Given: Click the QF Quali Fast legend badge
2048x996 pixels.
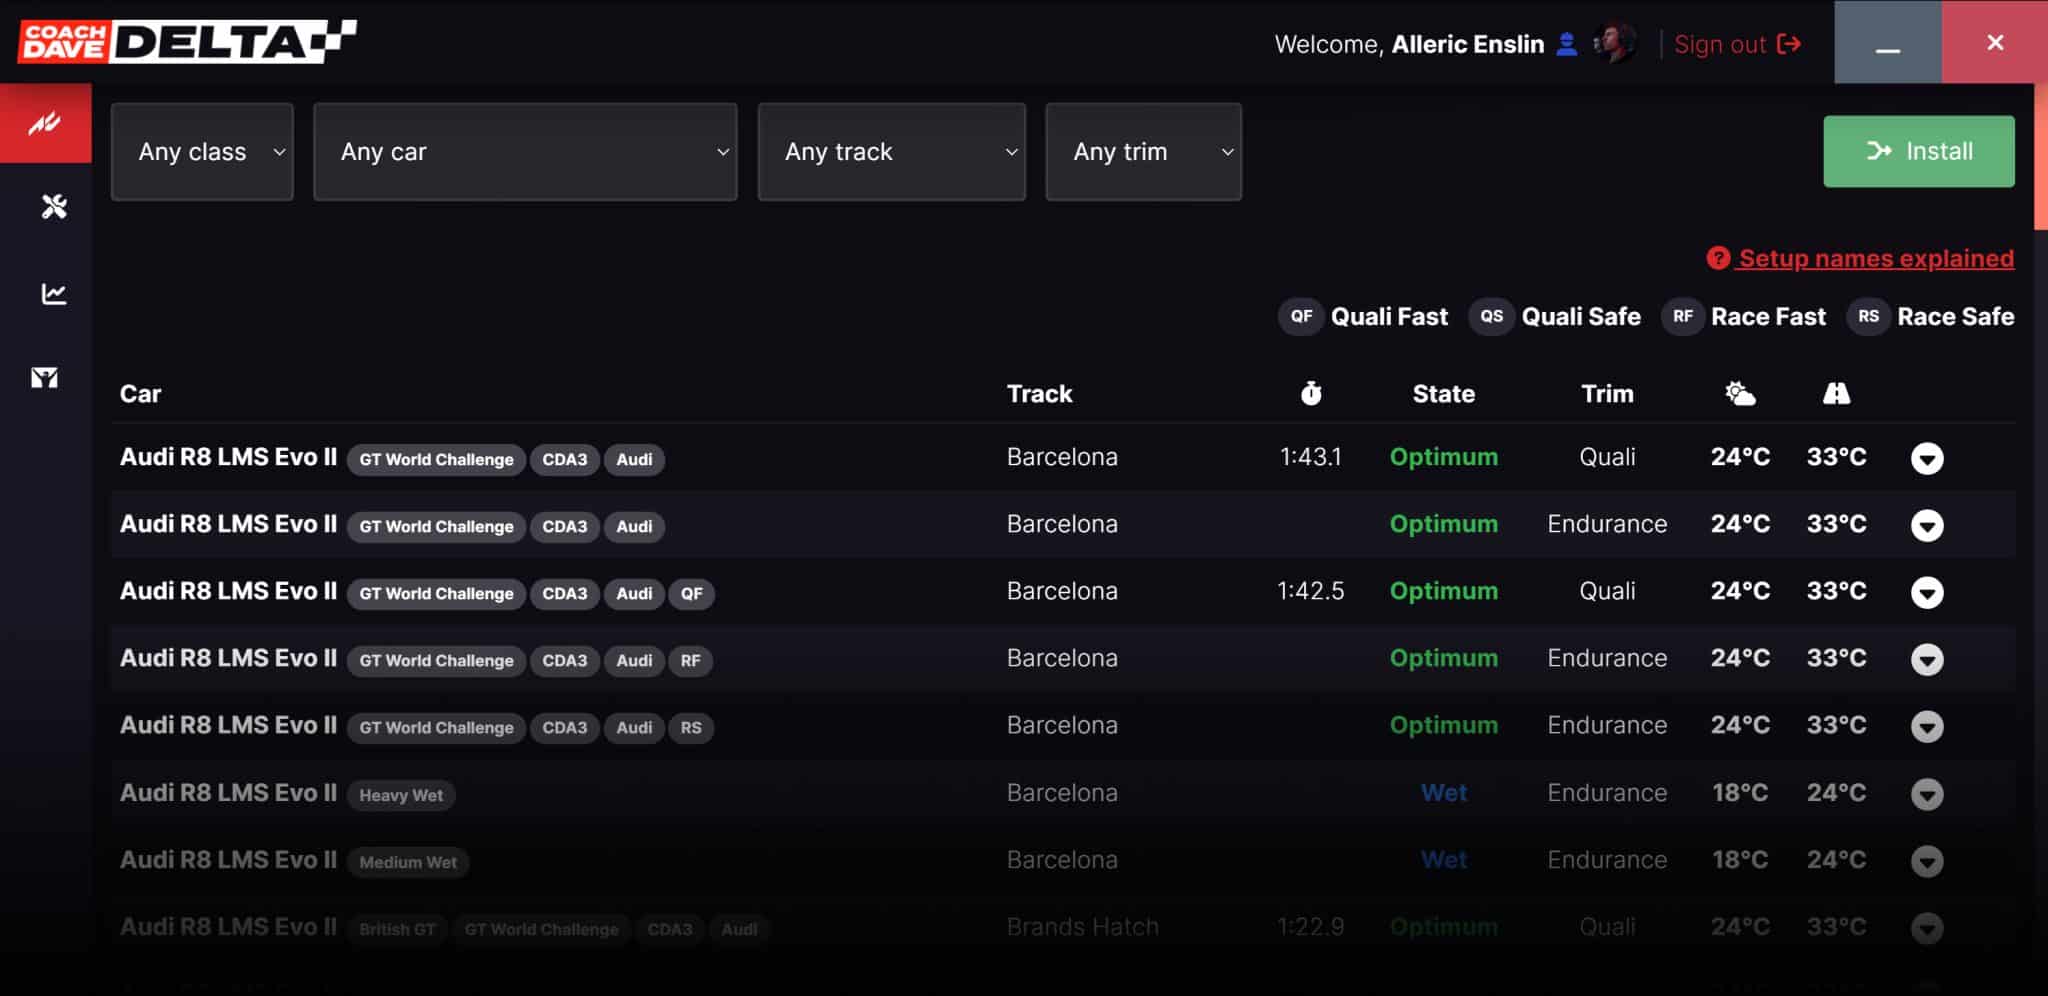Looking at the screenshot, I should tap(1301, 316).
